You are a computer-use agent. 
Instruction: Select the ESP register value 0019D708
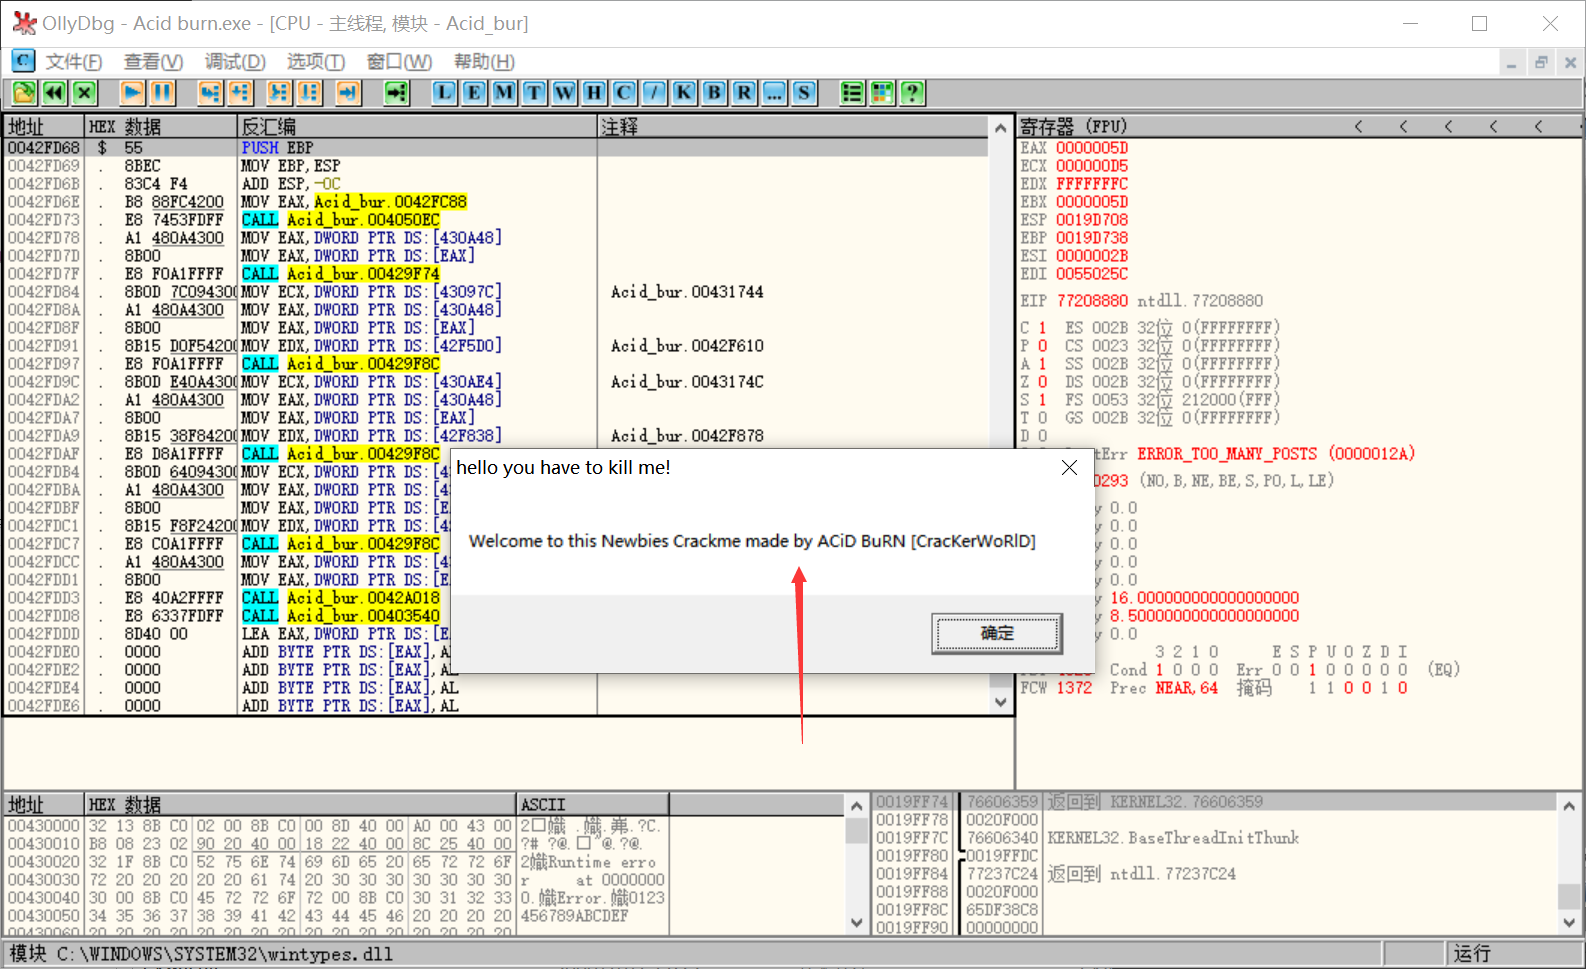click(x=1092, y=220)
